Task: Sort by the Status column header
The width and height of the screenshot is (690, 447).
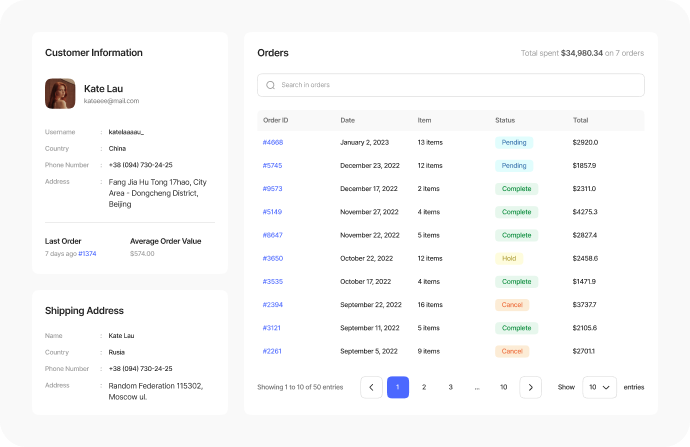Action: click(x=505, y=120)
